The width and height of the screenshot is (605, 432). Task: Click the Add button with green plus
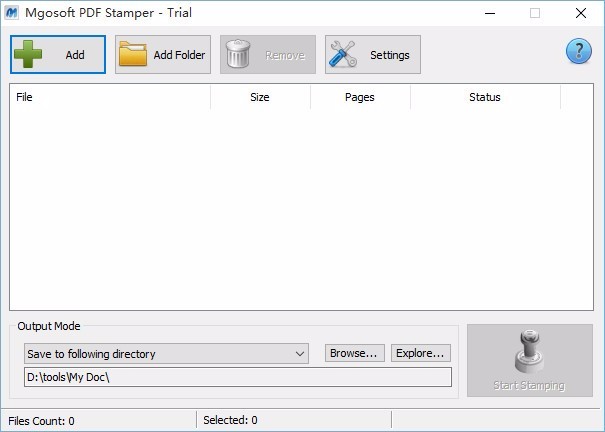pos(58,54)
